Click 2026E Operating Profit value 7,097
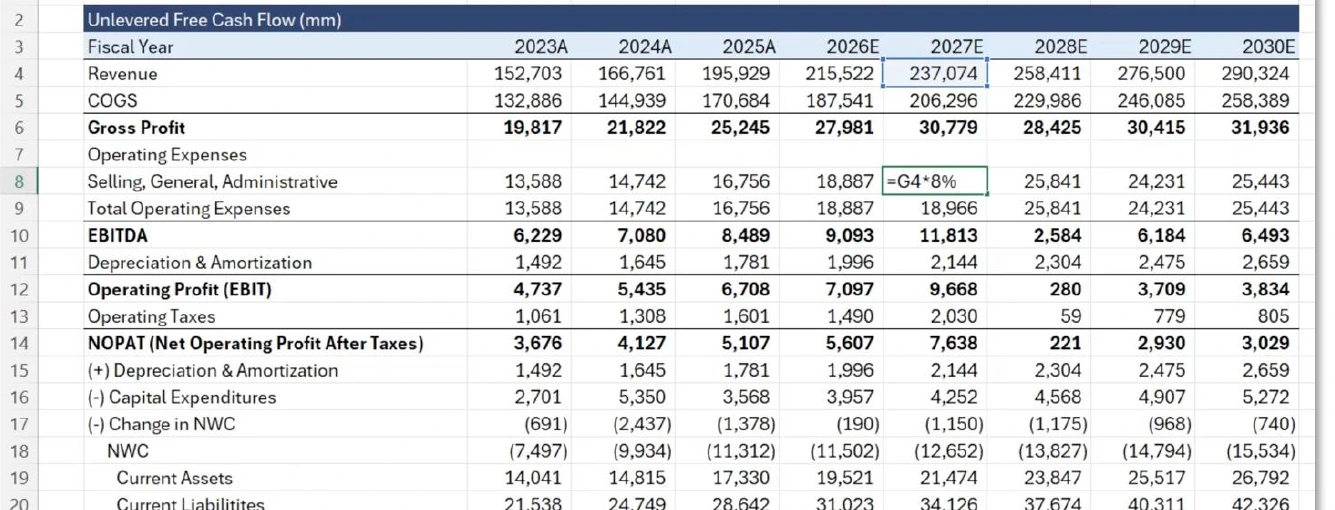 [x=850, y=289]
